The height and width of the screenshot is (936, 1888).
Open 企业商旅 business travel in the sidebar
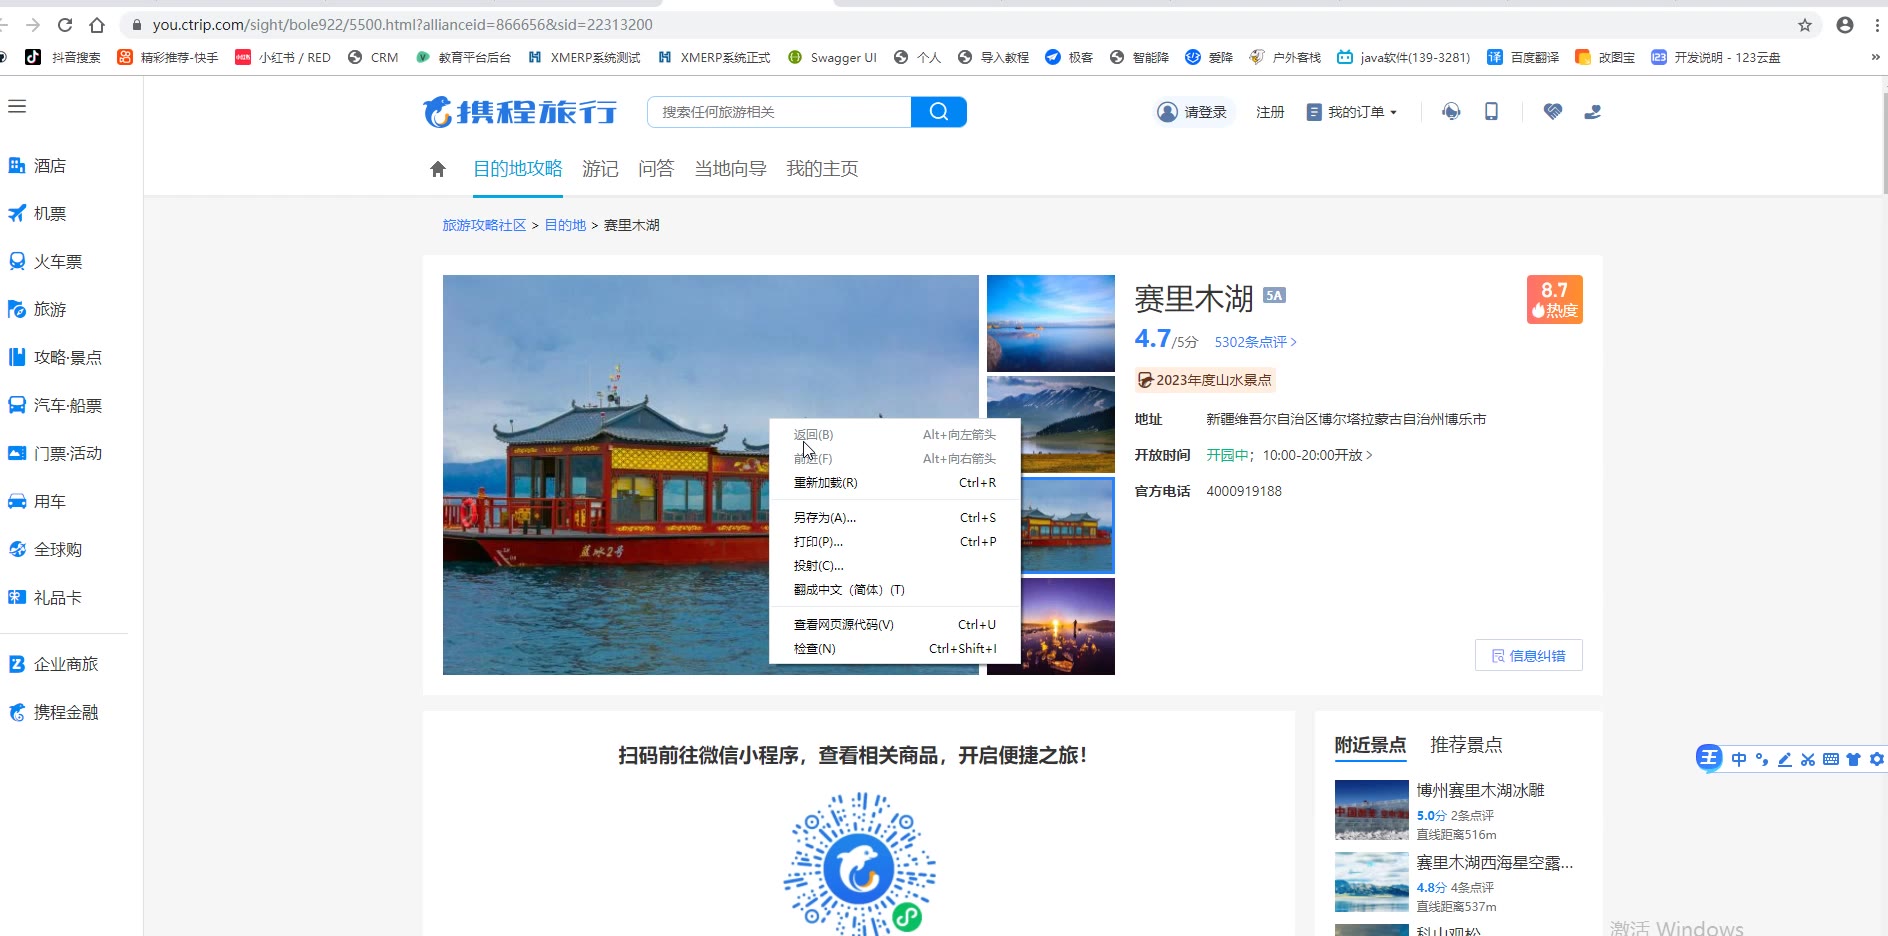coord(54,664)
